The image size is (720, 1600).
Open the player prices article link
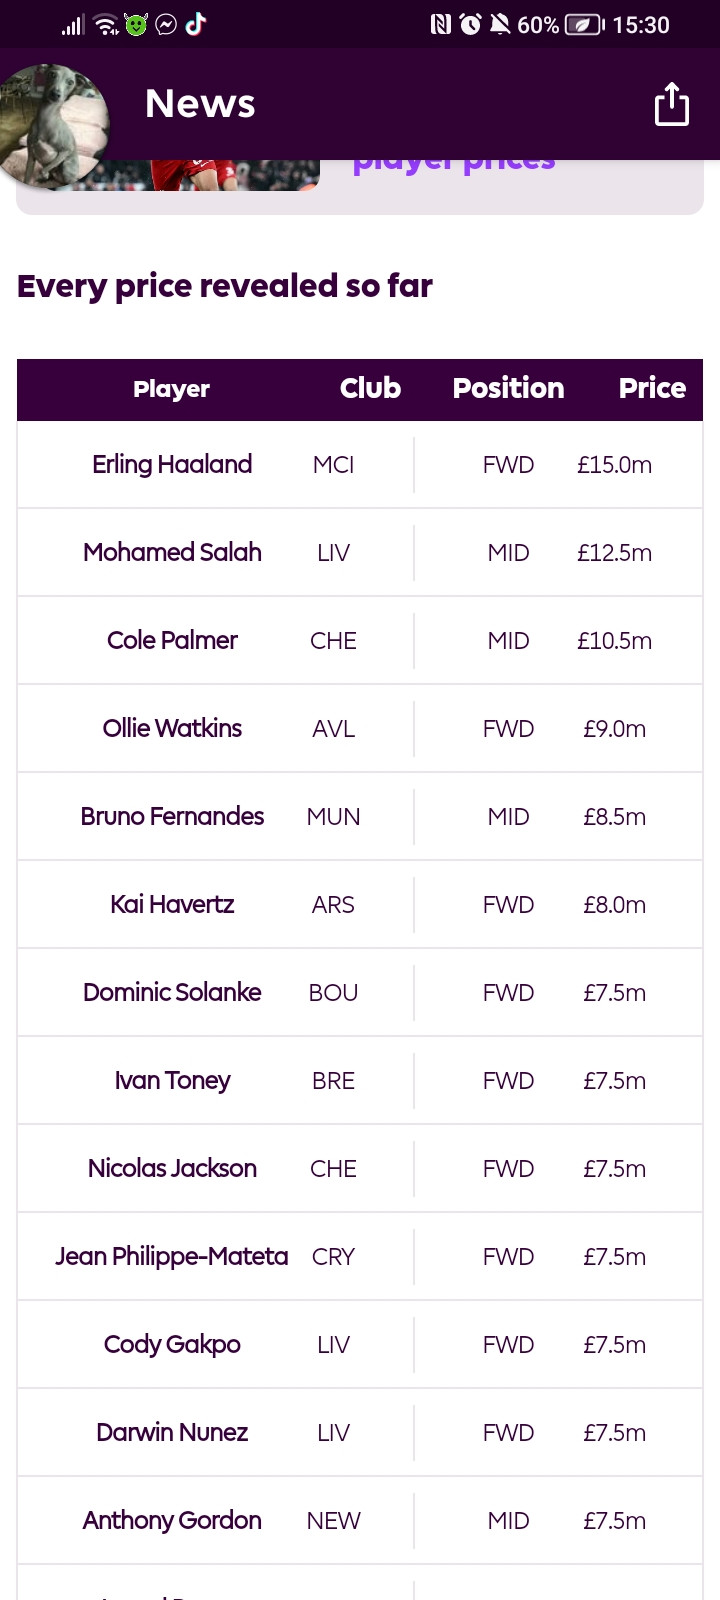454,164
